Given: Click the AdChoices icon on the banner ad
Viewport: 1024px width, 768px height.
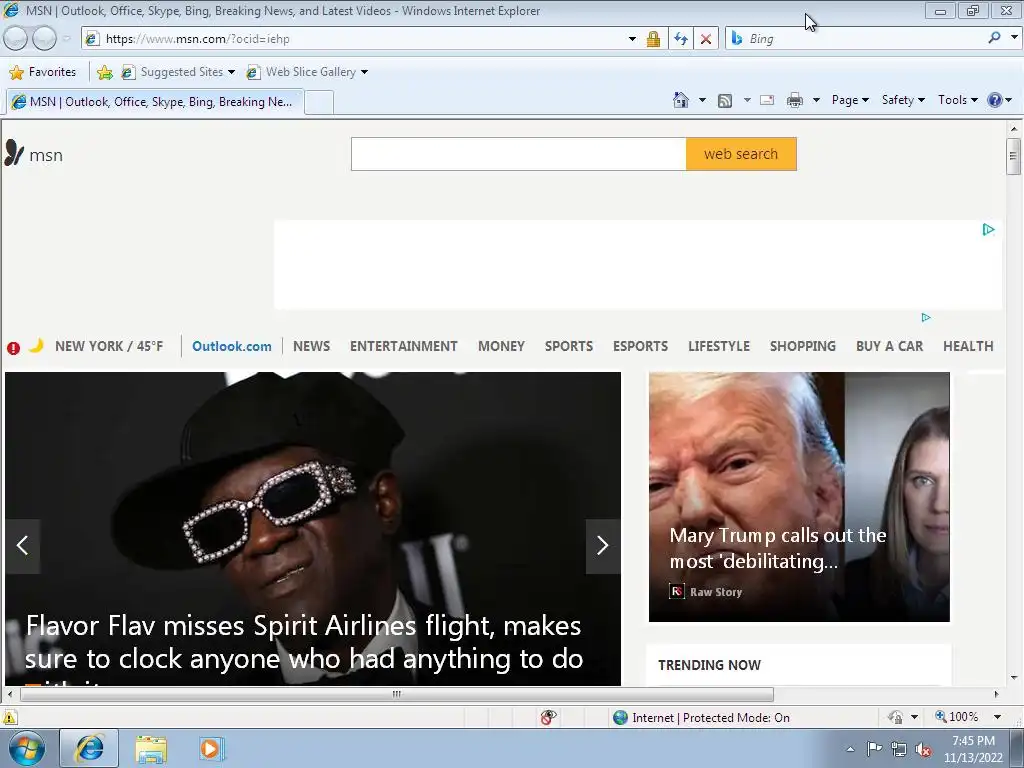Looking at the screenshot, I should [988, 229].
